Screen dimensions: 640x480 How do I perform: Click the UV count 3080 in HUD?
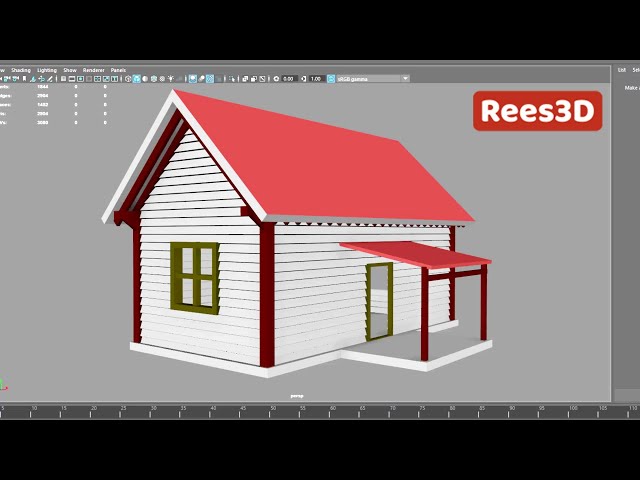point(42,122)
